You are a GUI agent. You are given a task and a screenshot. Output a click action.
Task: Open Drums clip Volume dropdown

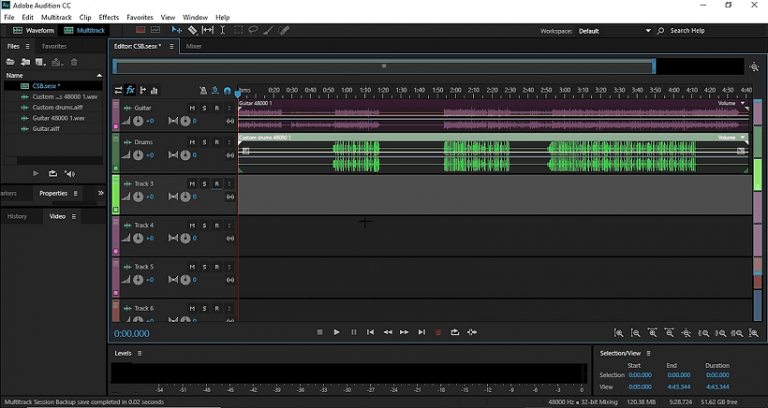pyautogui.click(x=743, y=138)
